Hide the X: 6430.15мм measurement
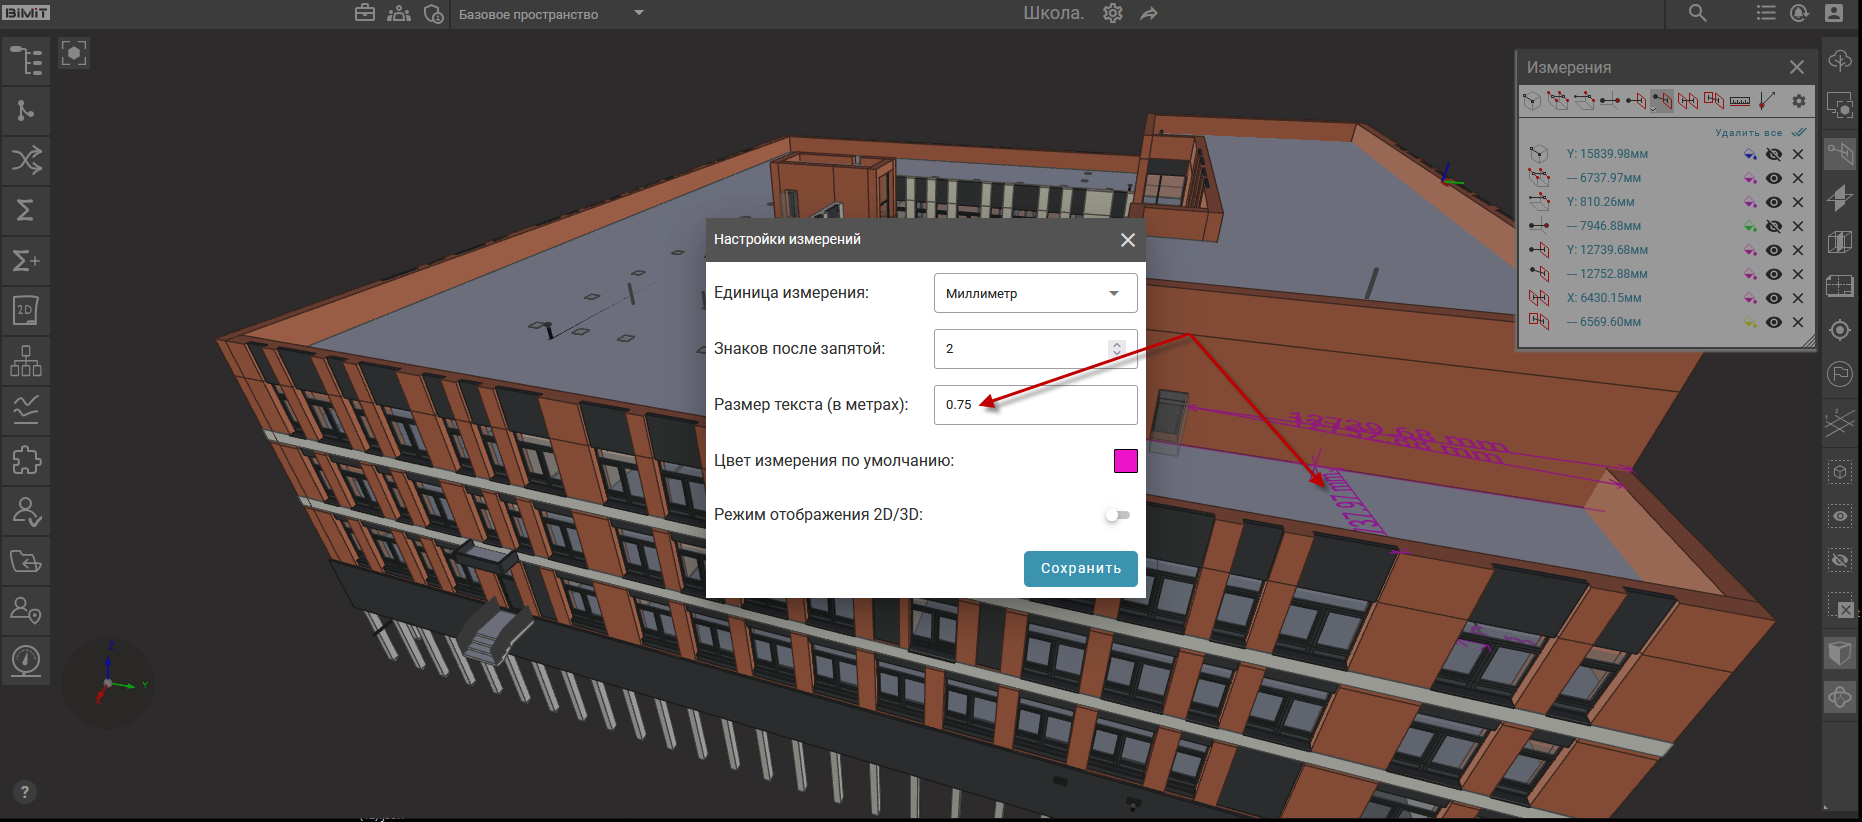Screen dimensions: 1862x822 (x=1774, y=298)
